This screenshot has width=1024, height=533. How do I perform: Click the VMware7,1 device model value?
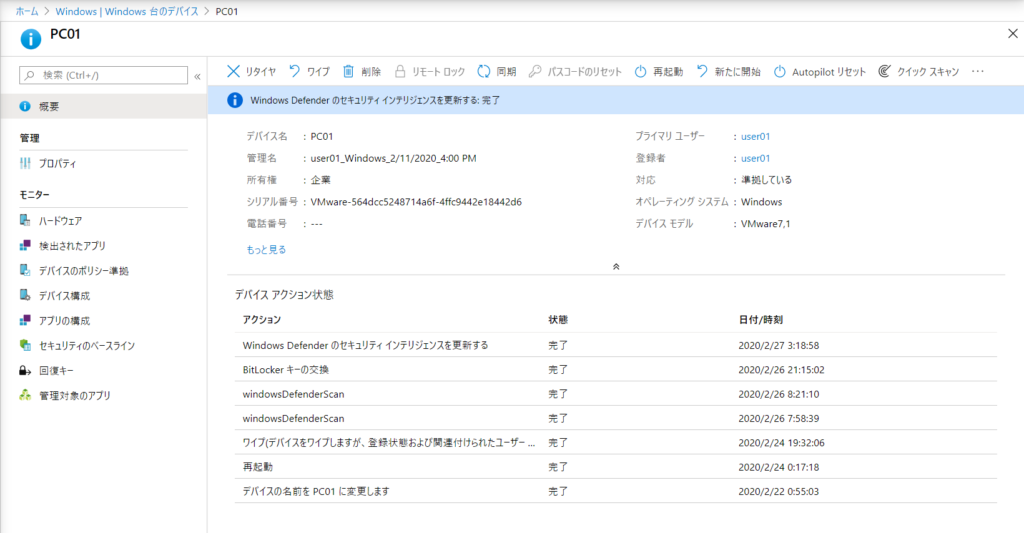[x=765, y=223]
